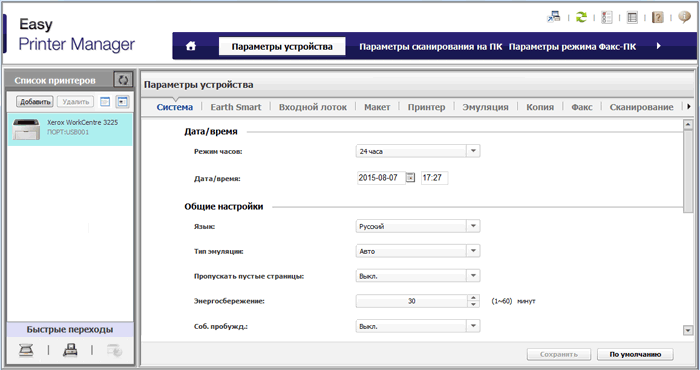Open the Эмуляция sub-tab

485,107
